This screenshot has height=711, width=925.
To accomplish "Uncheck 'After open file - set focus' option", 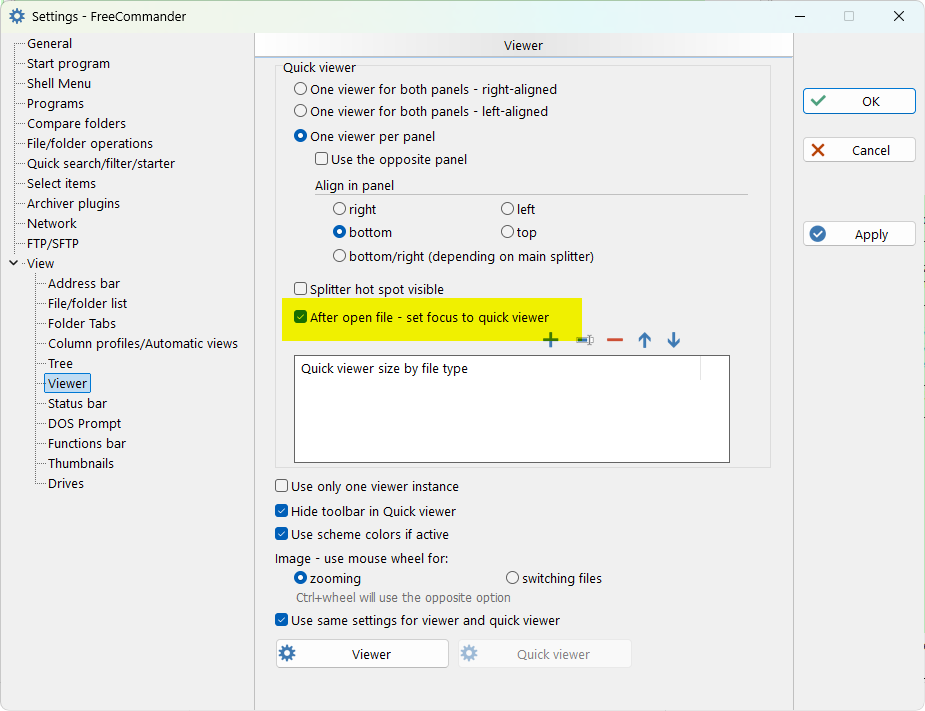I will pyautogui.click(x=301, y=317).
